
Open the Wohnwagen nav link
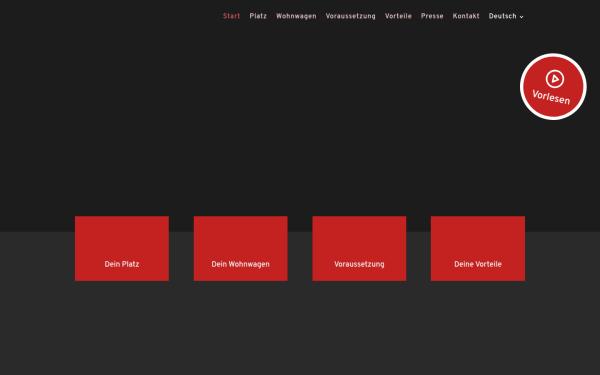coord(296,16)
